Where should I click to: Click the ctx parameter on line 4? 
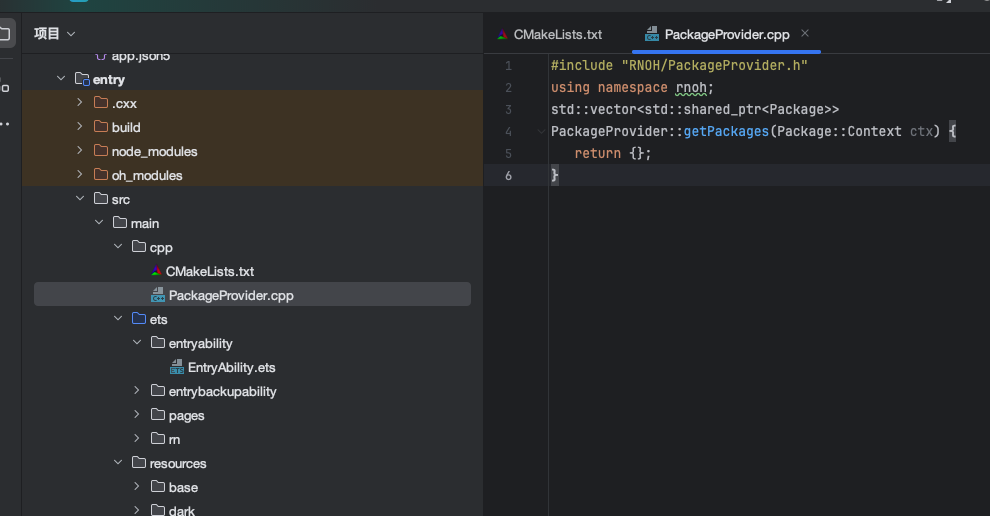coord(921,131)
